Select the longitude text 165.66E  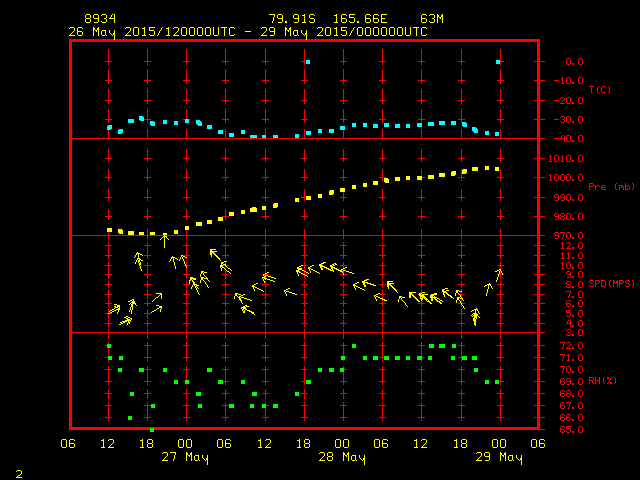(x=360, y=19)
